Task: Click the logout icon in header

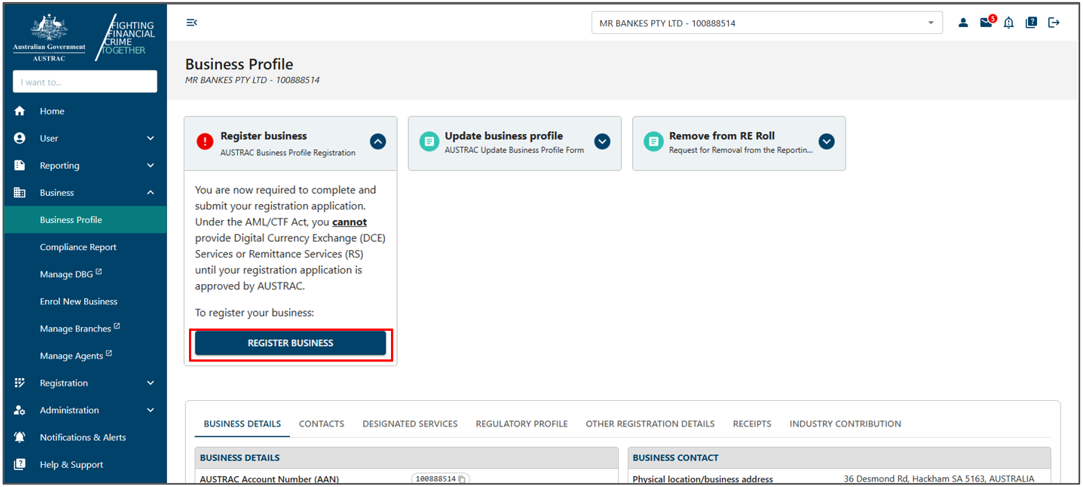Action: click(x=1054, y=23)
